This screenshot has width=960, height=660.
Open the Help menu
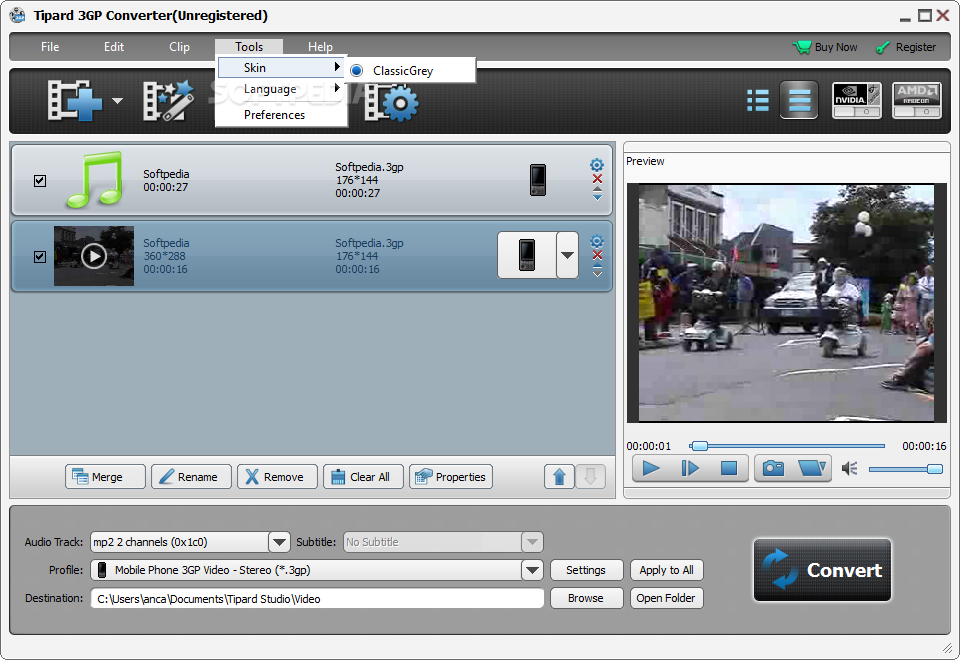point(320,47)
